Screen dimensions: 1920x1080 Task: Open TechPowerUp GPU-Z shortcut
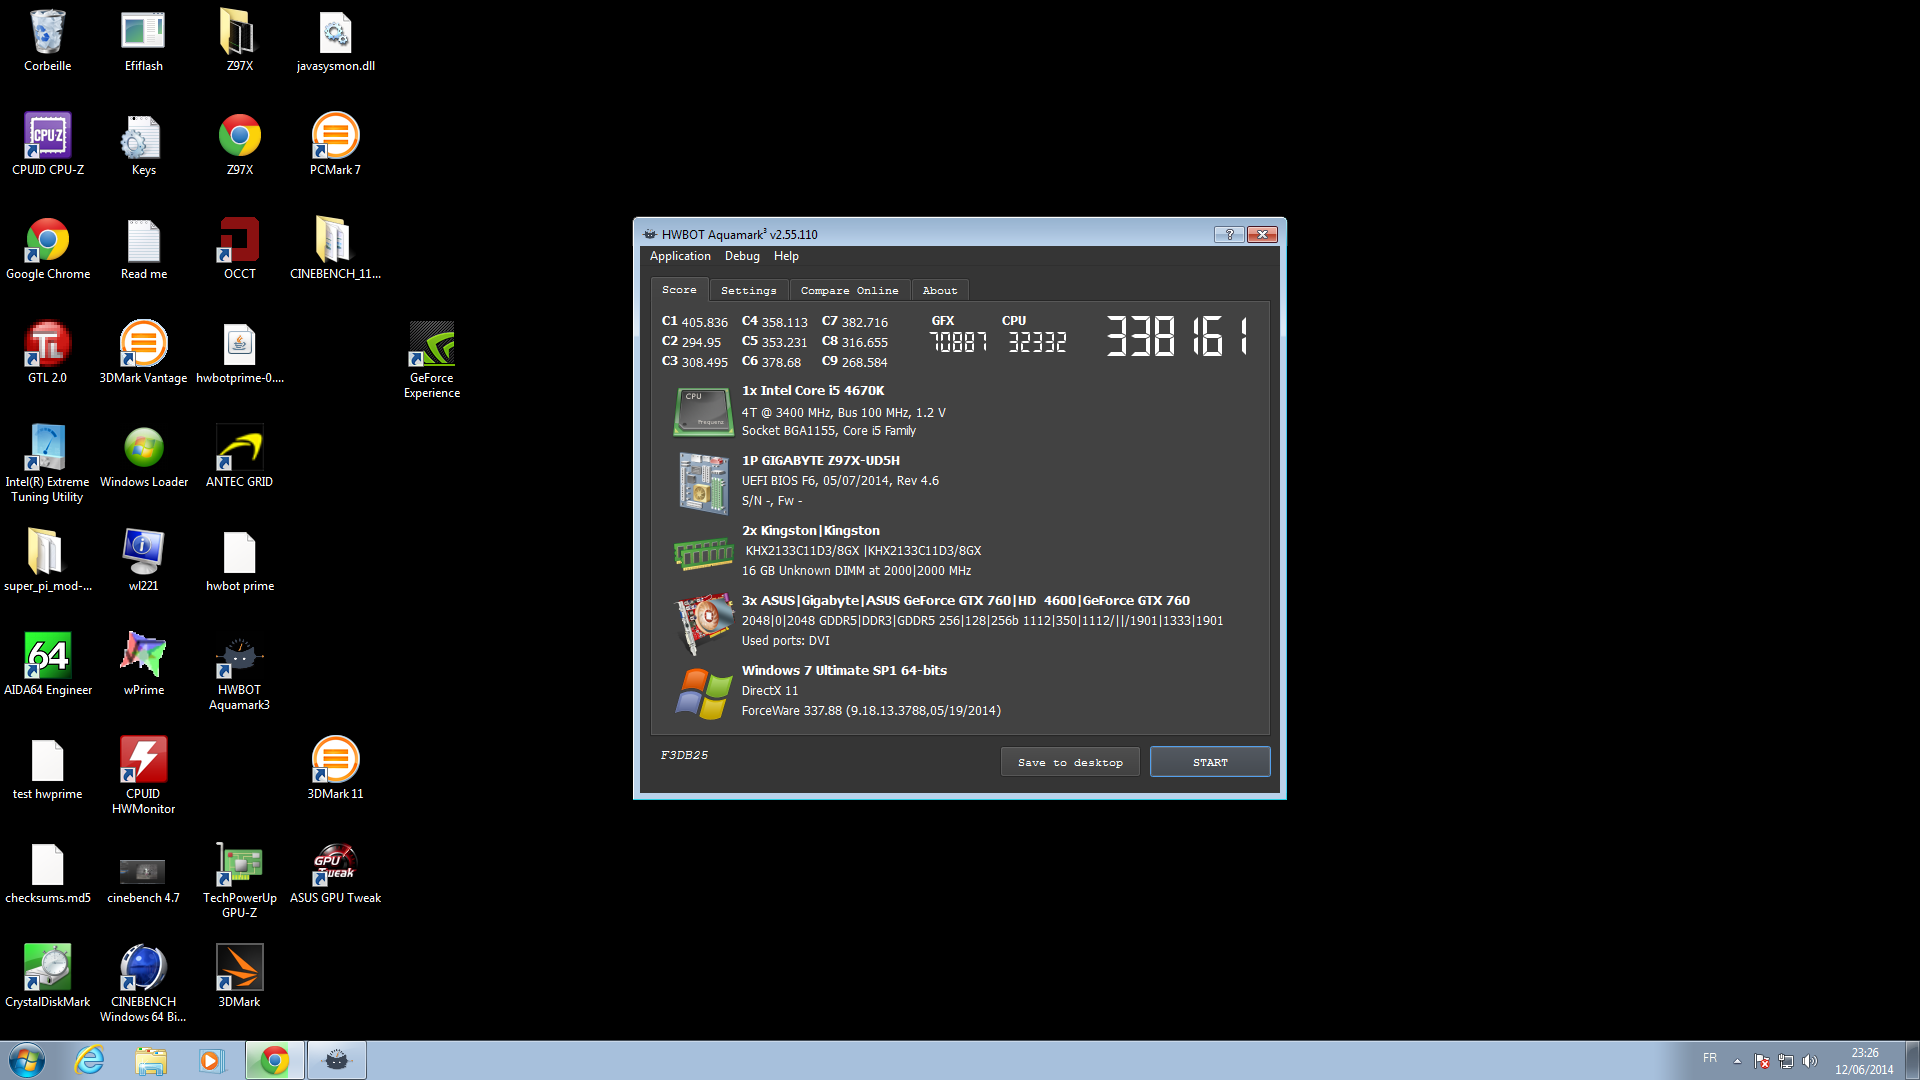point(239,879)
